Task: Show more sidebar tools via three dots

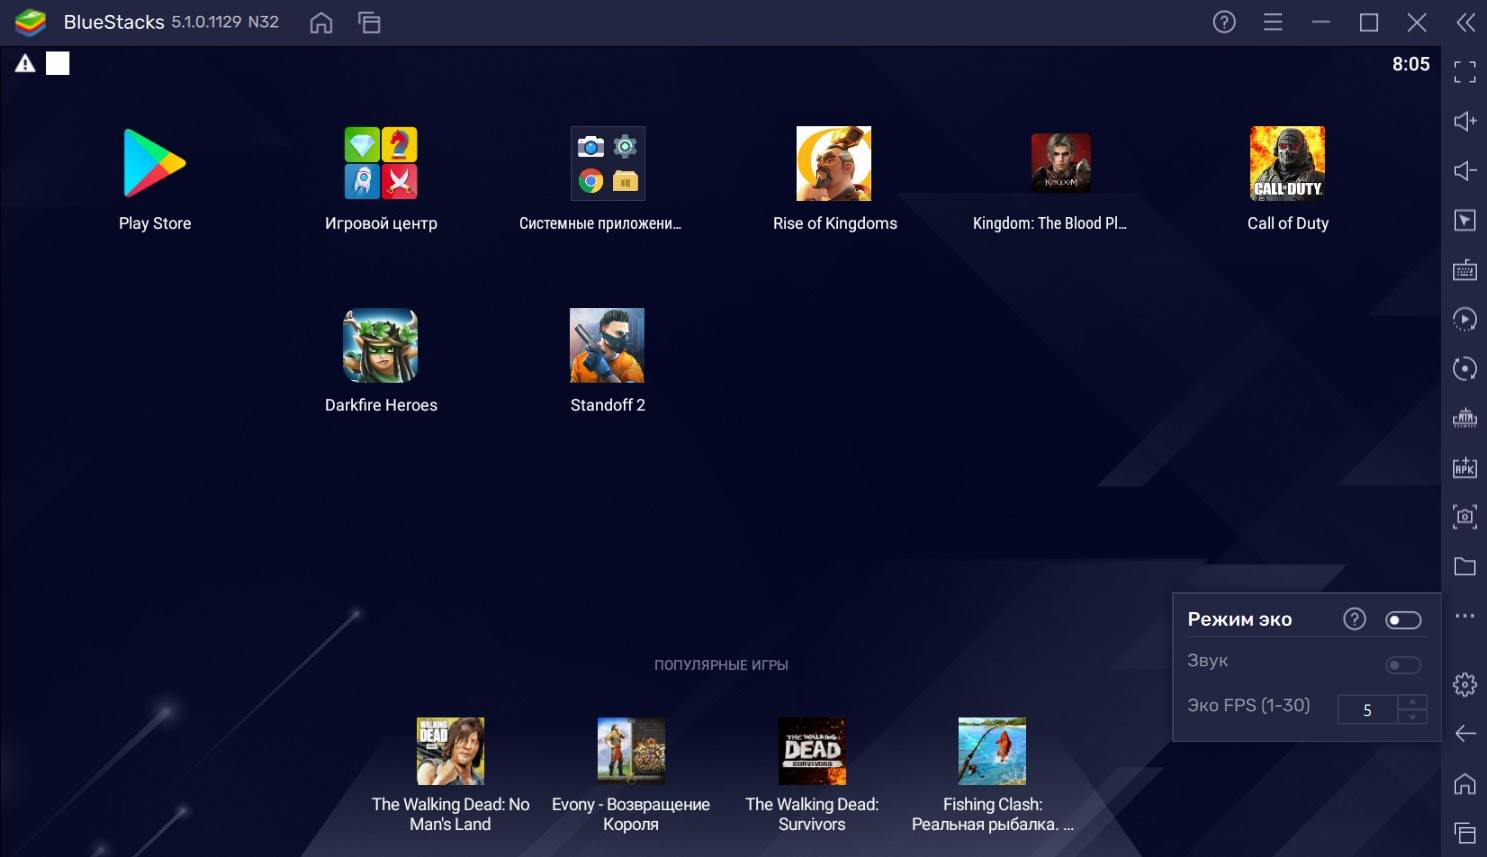Action: [1465, 616]
